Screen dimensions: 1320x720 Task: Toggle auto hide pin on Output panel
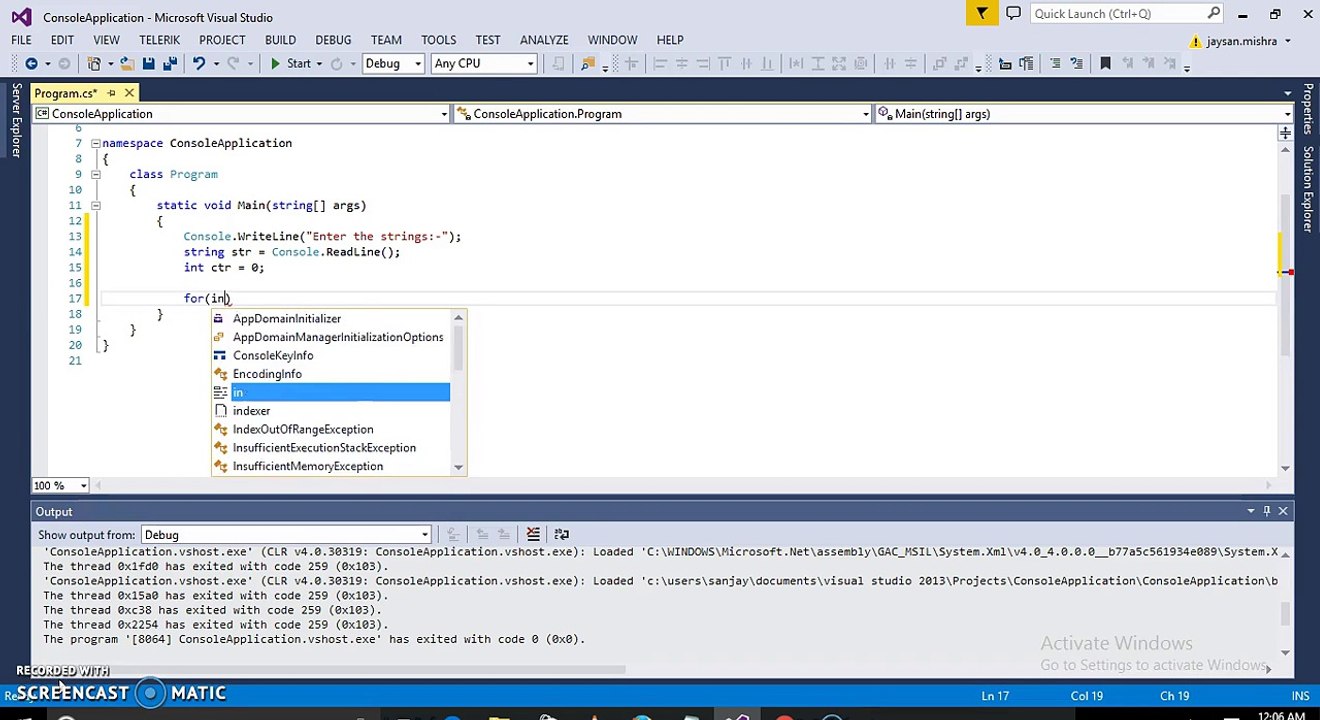(x=1267, y=511)
